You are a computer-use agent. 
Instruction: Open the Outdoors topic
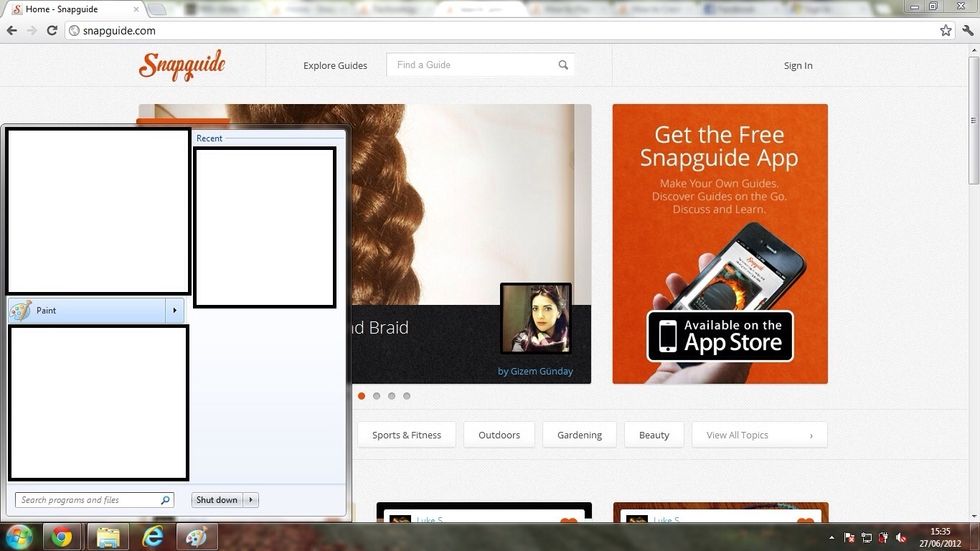499,435
